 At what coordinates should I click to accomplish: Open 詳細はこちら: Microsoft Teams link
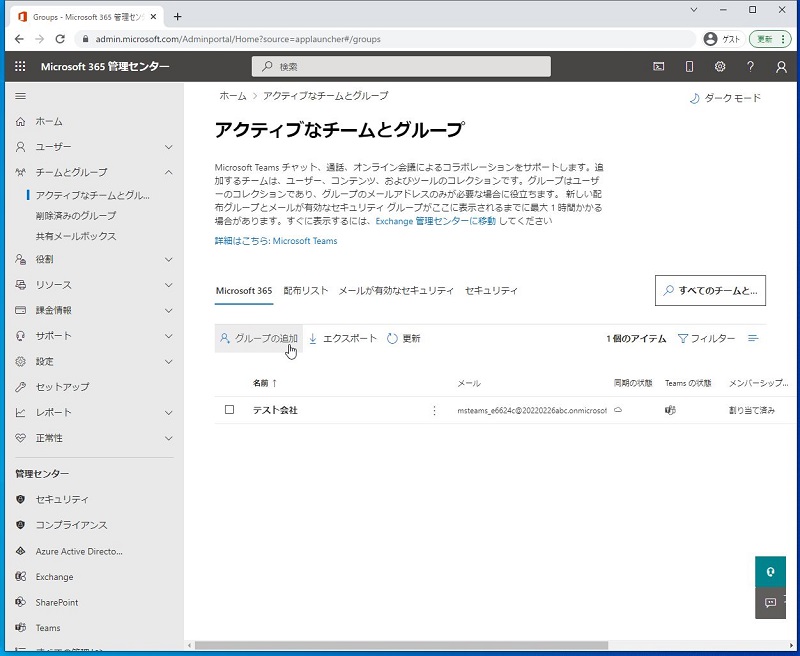tap(276, 241)
